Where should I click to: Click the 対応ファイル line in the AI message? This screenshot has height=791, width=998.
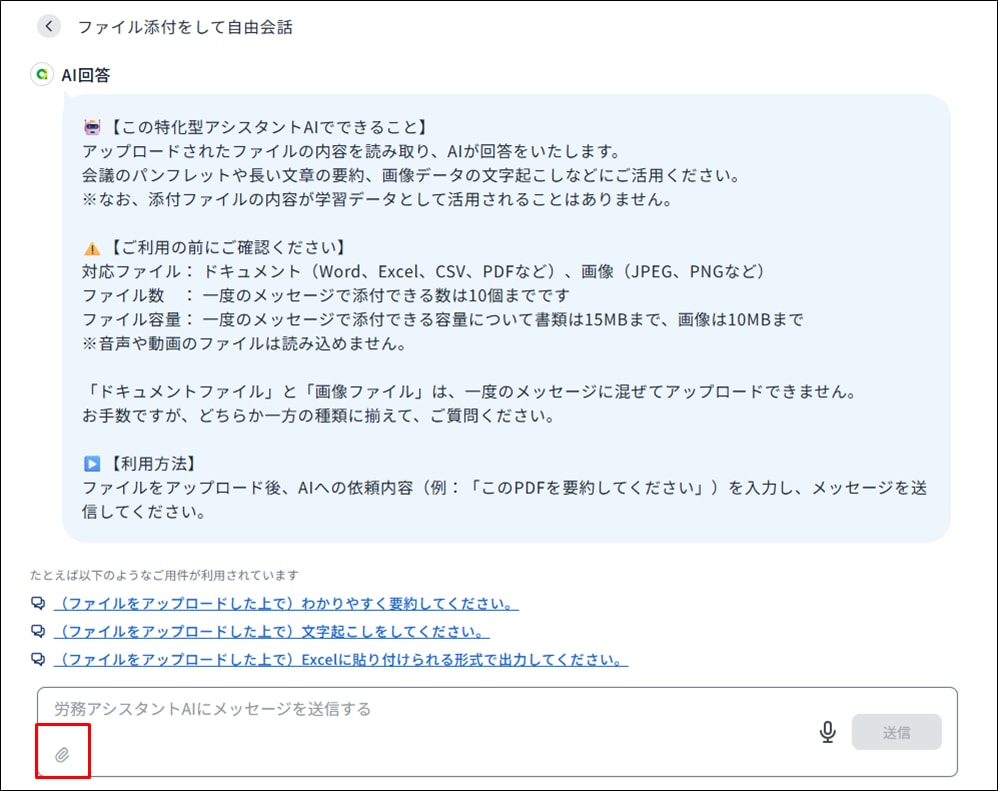[x=423, y=272]
